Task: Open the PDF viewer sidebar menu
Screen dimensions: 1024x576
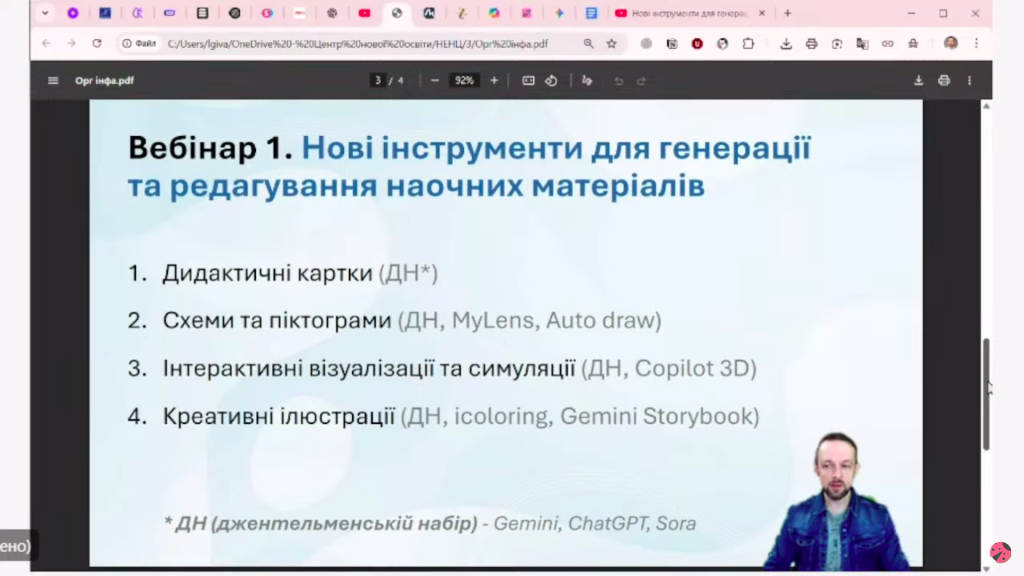Action: (x=53, y=81)
